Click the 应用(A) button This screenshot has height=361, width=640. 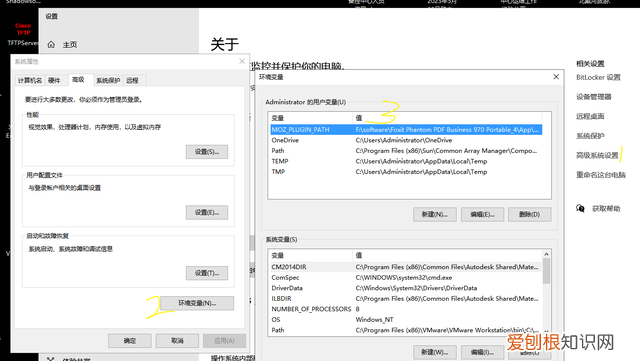(224, 341)
